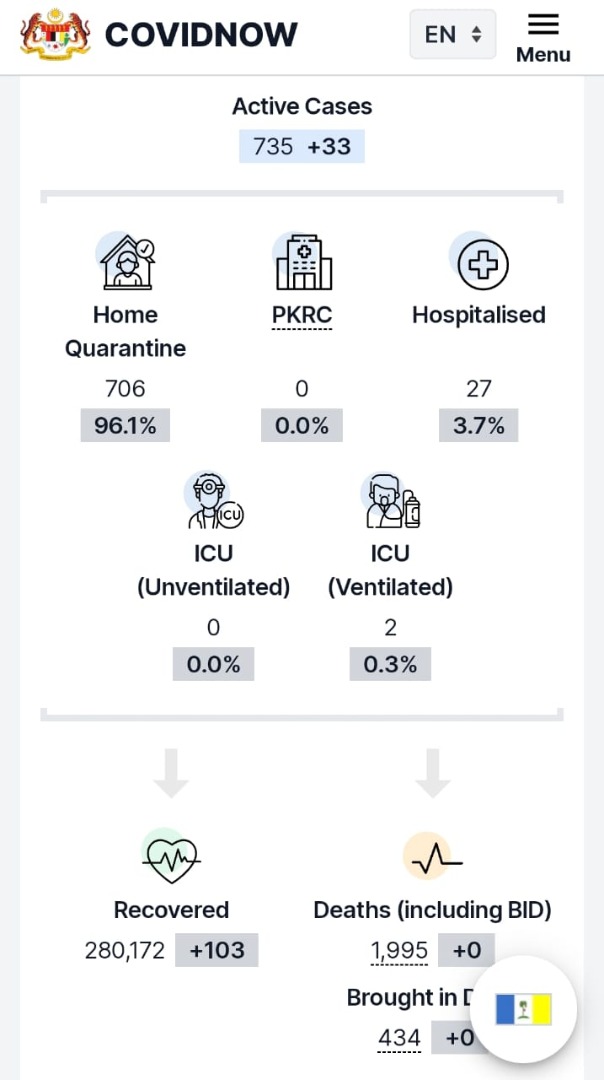
Task: Click the COVIDNOW title text
Action: [201, 34]
